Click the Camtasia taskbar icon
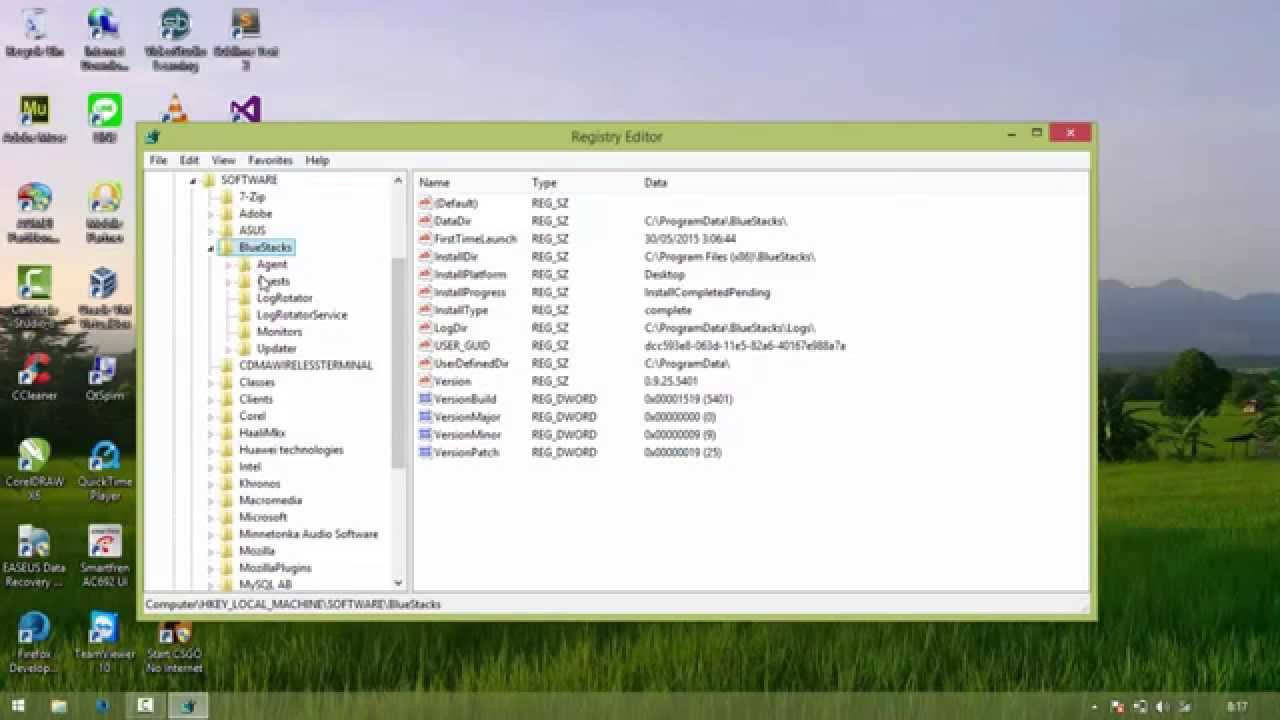This screenshot has width=1280, height=720. click(x=145, y=706)
